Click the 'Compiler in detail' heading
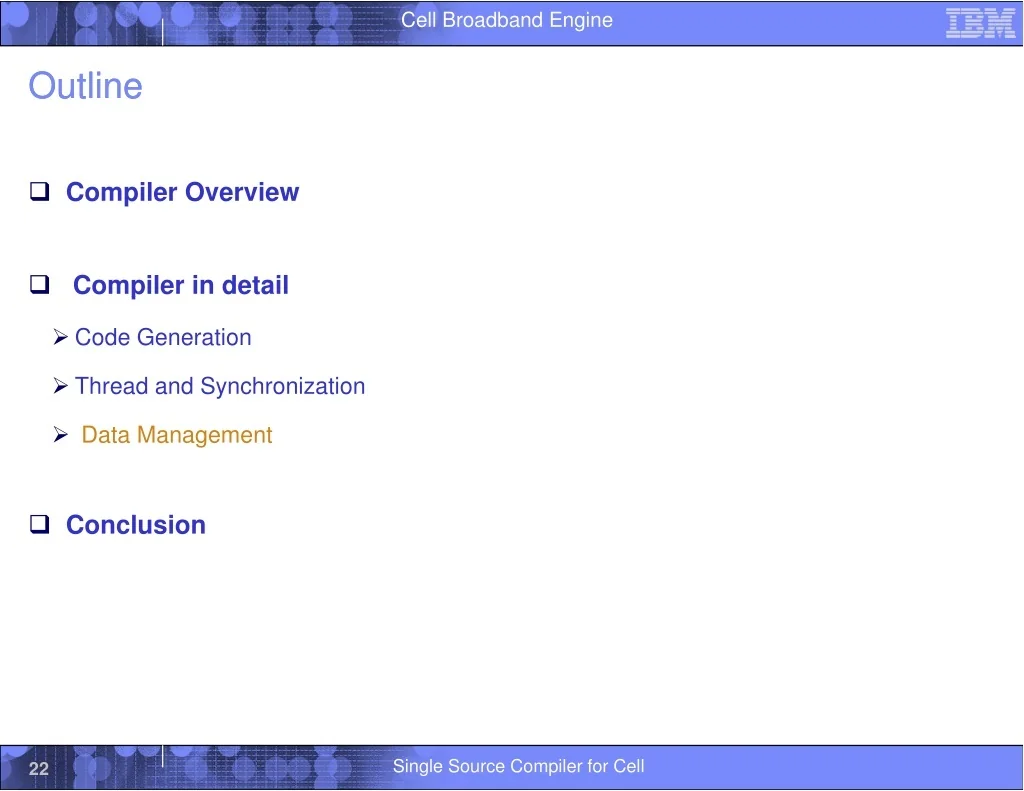Screen dimensions: 1024x791 (181, 285)
